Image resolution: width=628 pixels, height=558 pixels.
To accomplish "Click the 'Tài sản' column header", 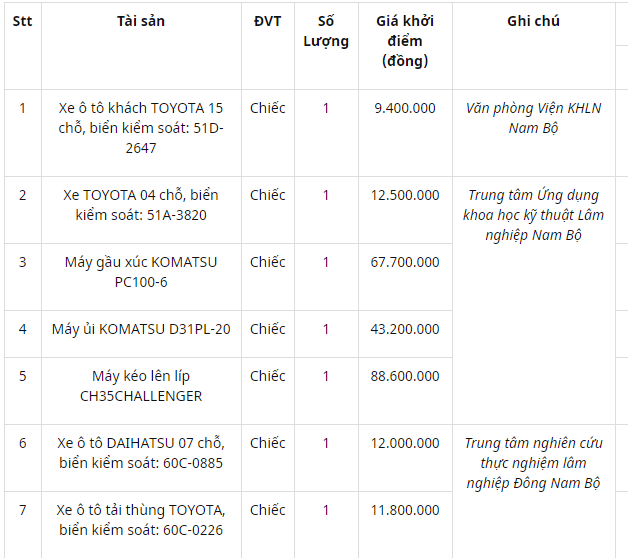I will [x=141, y=21].
